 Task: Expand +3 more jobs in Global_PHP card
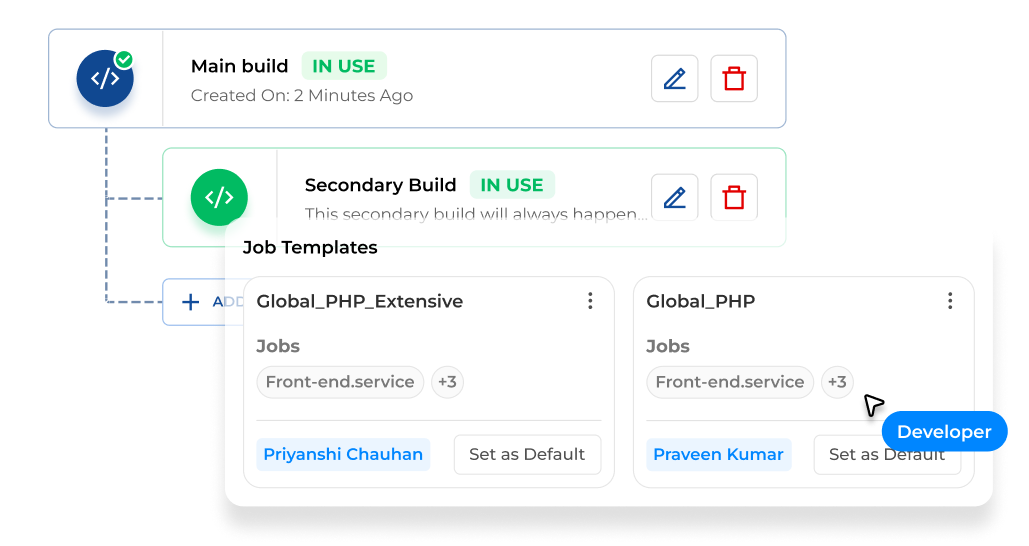(x=837, y=382)
